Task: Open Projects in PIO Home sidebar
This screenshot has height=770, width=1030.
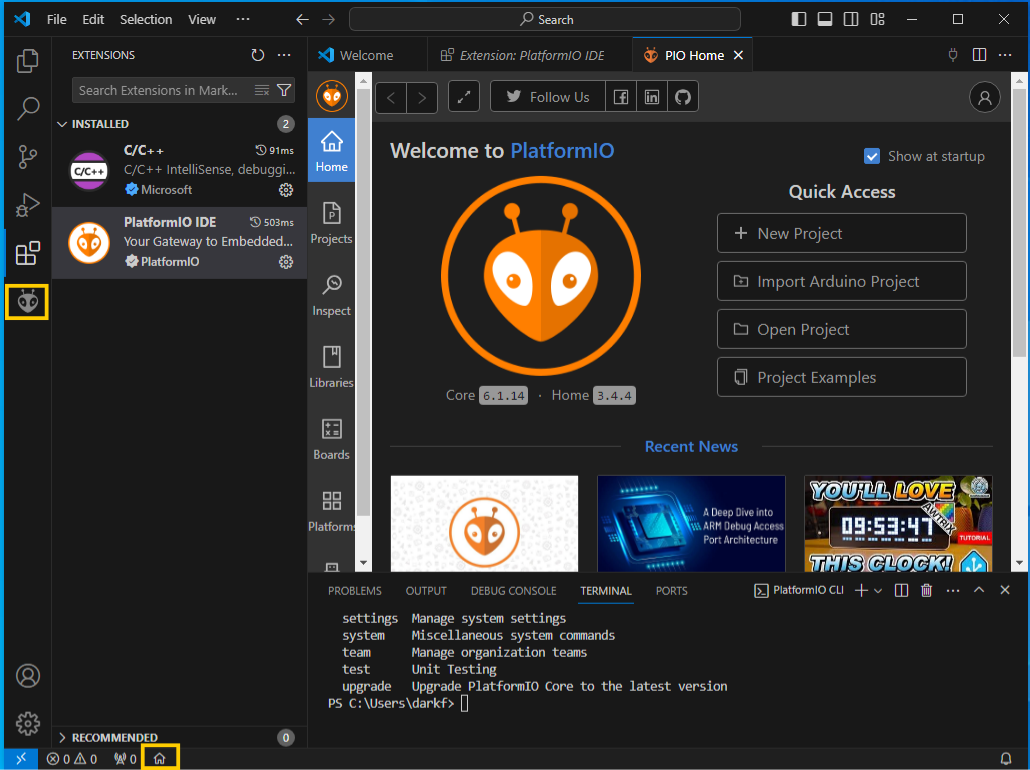Action: 331,223
